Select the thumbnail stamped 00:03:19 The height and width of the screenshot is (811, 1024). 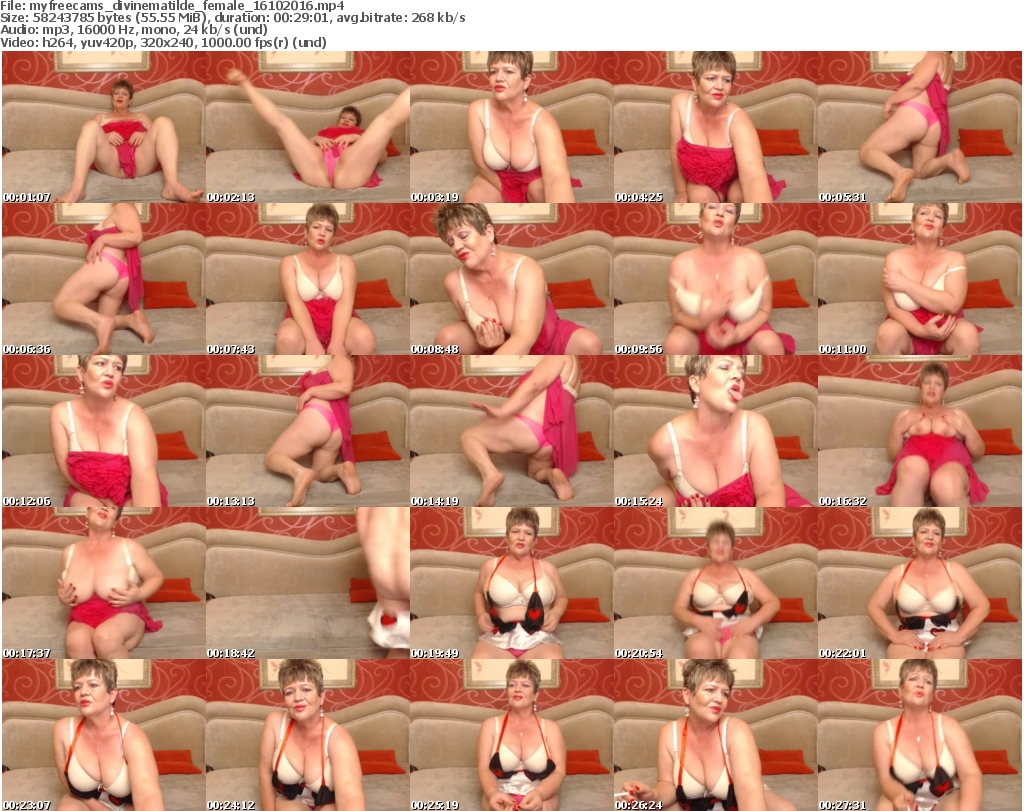(x=511, y=127)
